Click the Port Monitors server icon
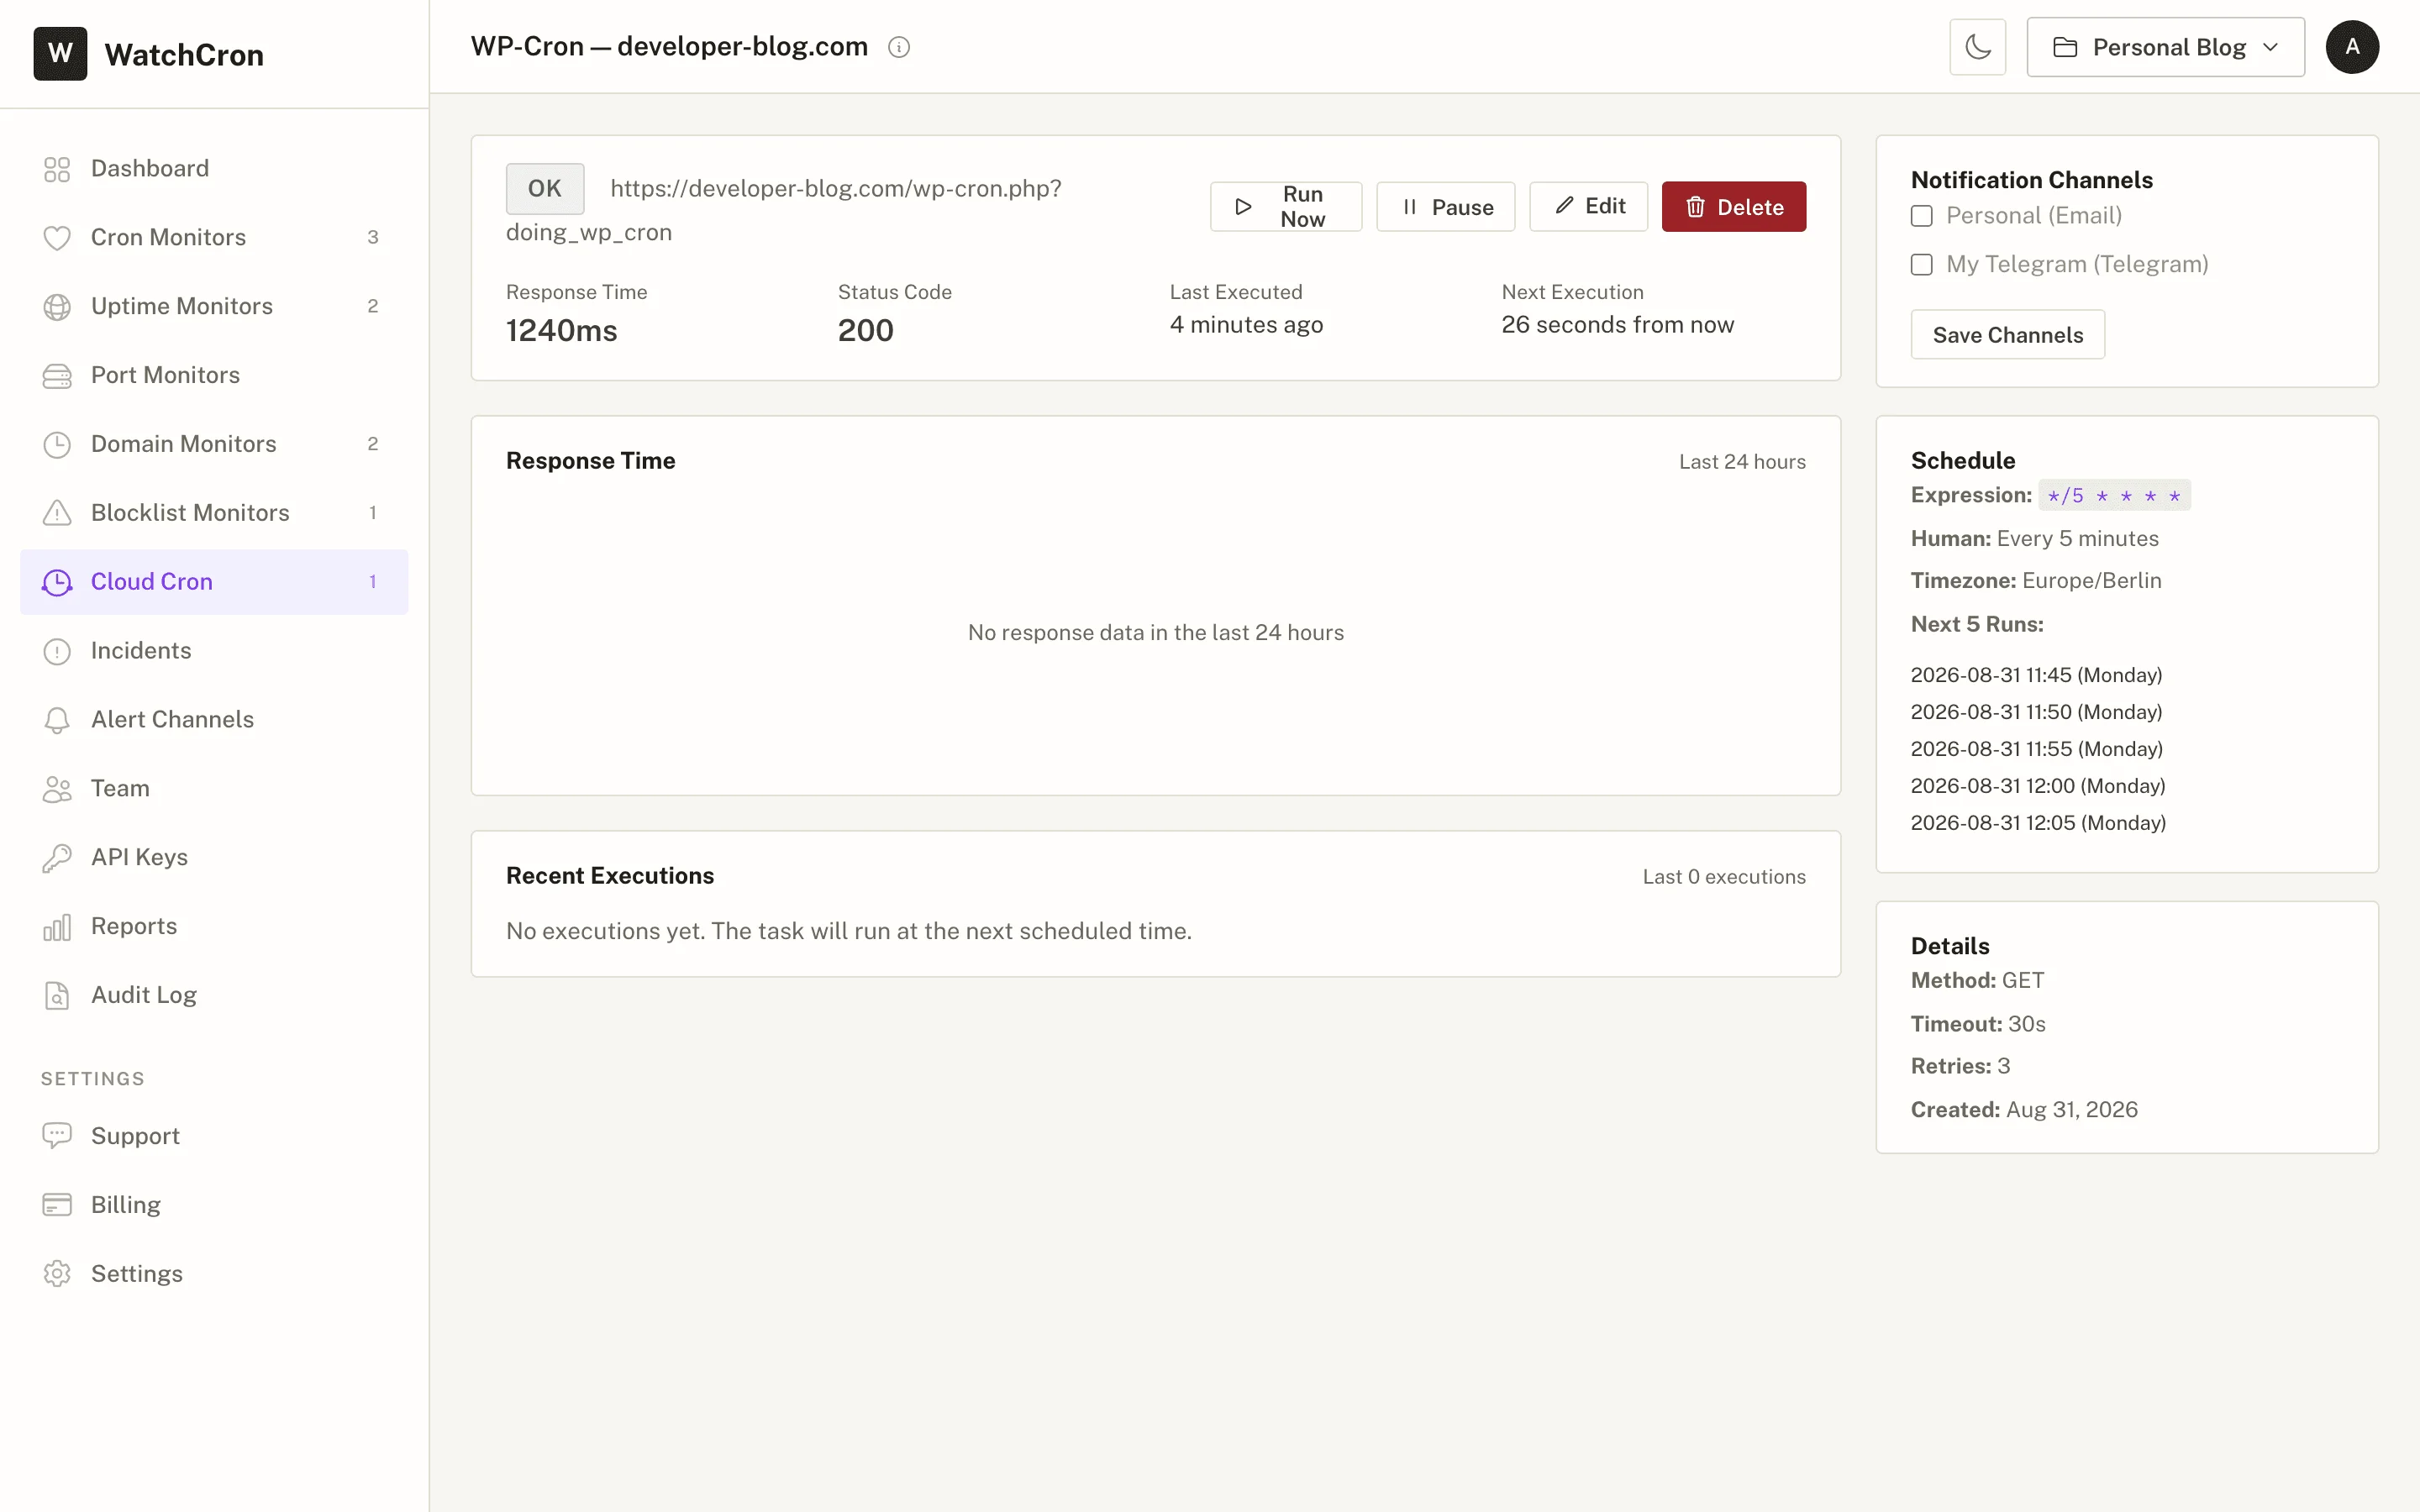The height and width of the screenshot is (1512, 2420). click(x=57, y=376)
